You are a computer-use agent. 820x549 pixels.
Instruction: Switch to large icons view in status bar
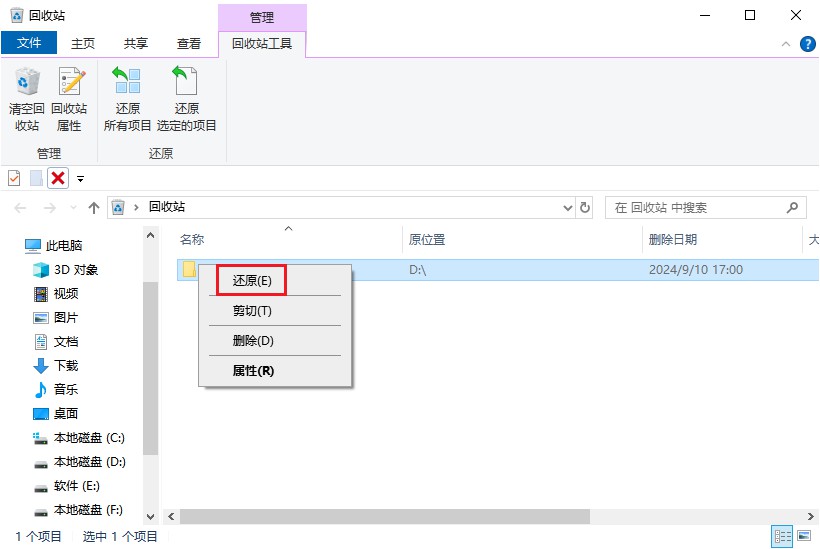[x=805, y=536]
